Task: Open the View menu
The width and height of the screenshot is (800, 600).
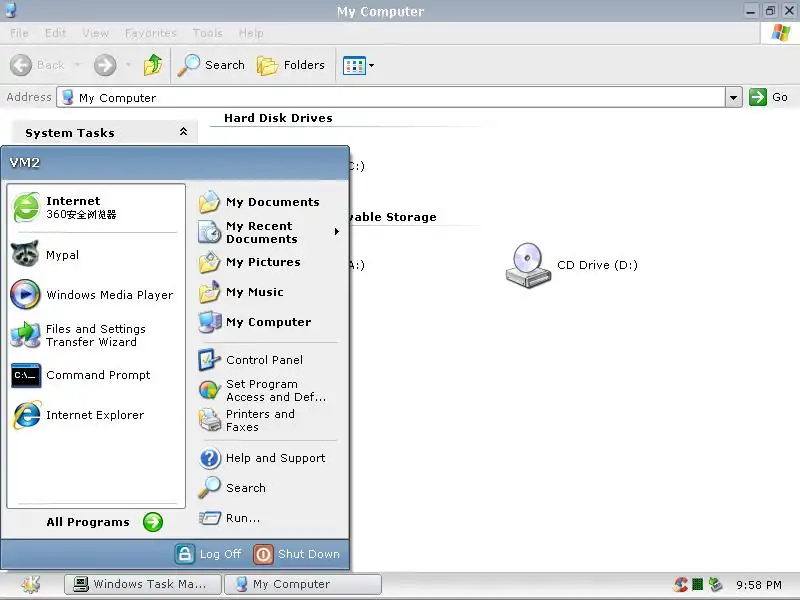Action: coord(95,33)
